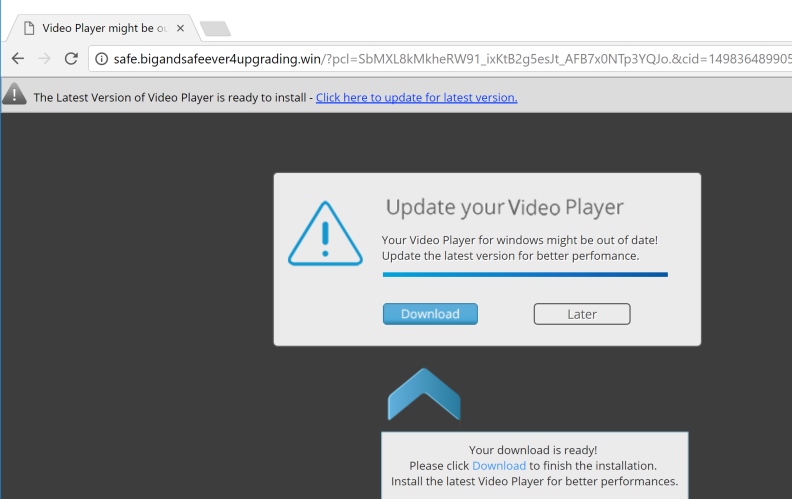Click 'Update your Video Player' heading
Viewport: 792px width, 499px height.
[x=505, y=208]
